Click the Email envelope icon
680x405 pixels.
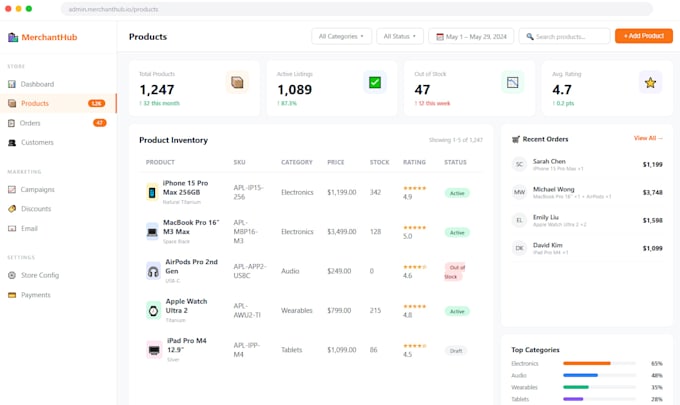12,229
